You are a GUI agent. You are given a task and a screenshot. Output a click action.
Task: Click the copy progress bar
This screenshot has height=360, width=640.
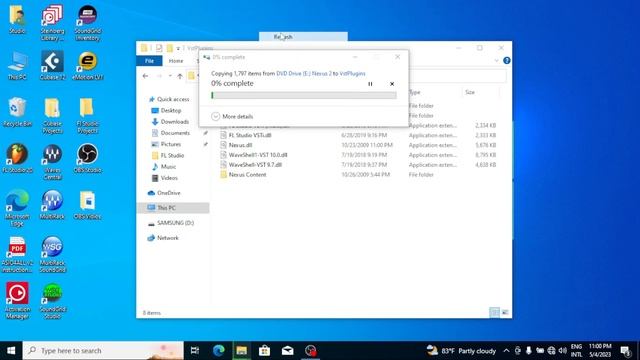(x=304, y=95)
